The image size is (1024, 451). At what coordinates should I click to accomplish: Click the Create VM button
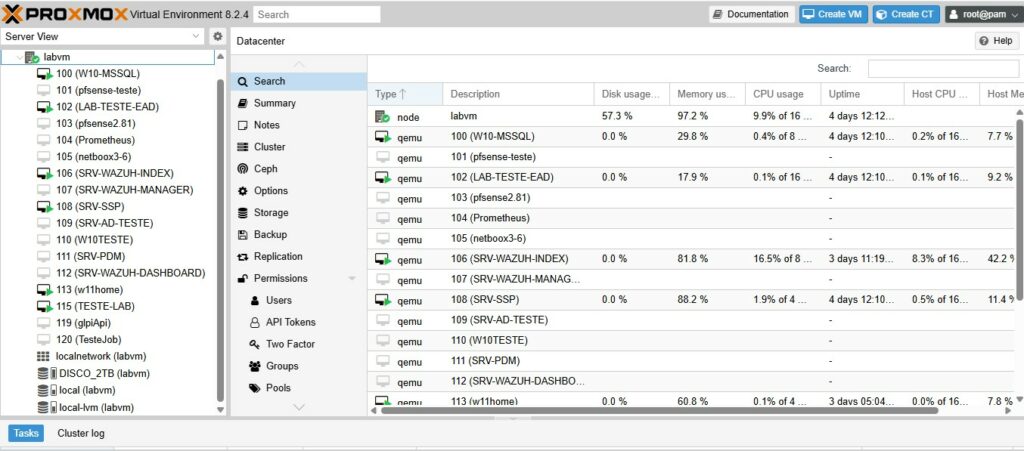[833, 14]
